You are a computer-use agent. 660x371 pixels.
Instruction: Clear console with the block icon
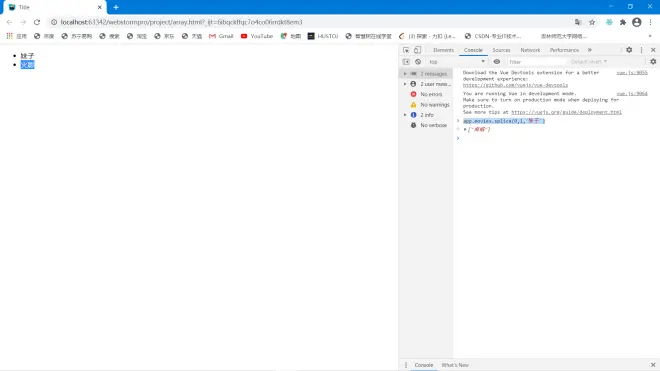point(418,62)
